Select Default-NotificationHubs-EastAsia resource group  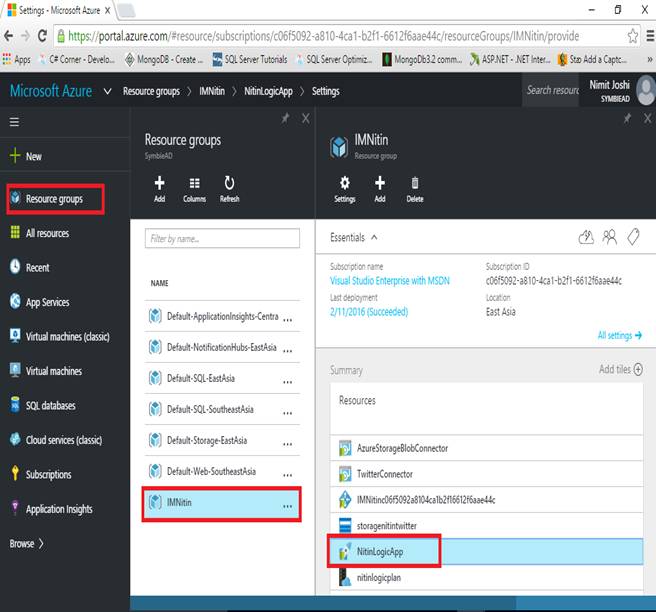click(x=222, y=347)
